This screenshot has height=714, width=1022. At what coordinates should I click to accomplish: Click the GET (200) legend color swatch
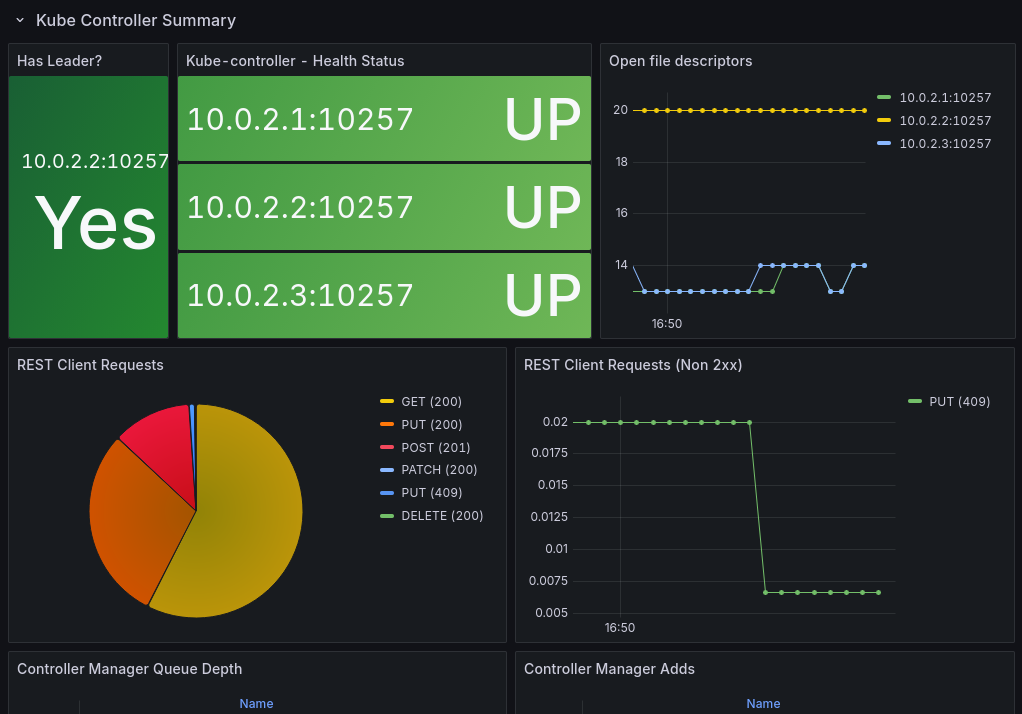[387, 402]
